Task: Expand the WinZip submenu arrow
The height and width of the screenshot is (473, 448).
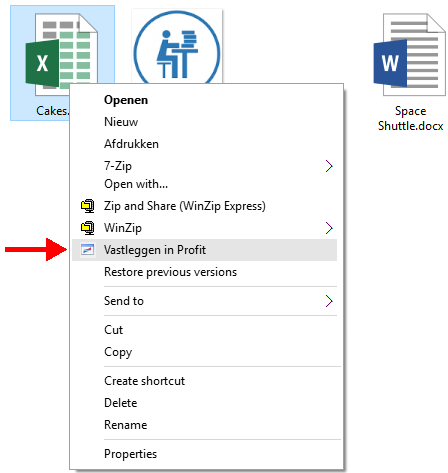Action: click(x=329, y=228)
